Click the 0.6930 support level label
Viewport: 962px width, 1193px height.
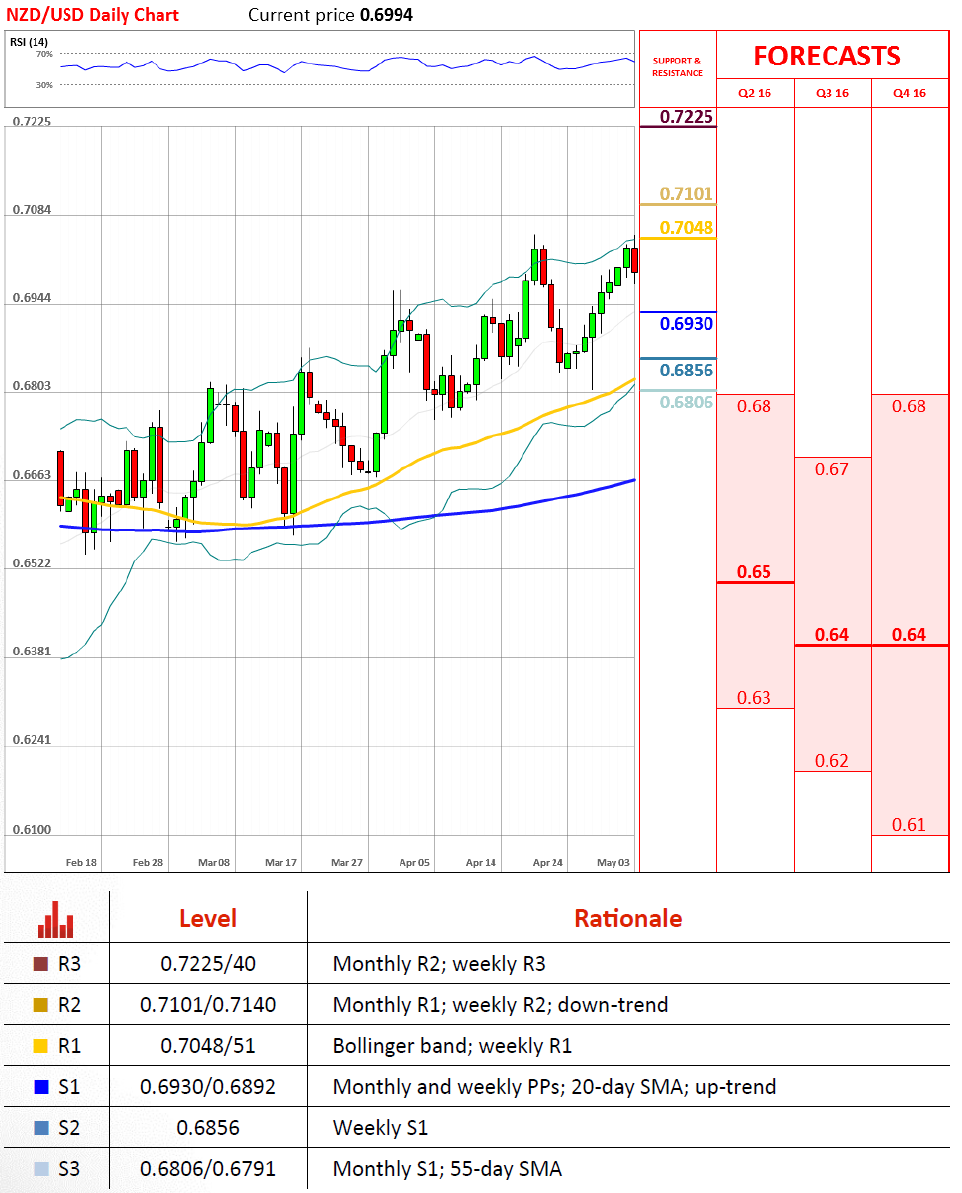pyautogui.click(x=686, y=324)
